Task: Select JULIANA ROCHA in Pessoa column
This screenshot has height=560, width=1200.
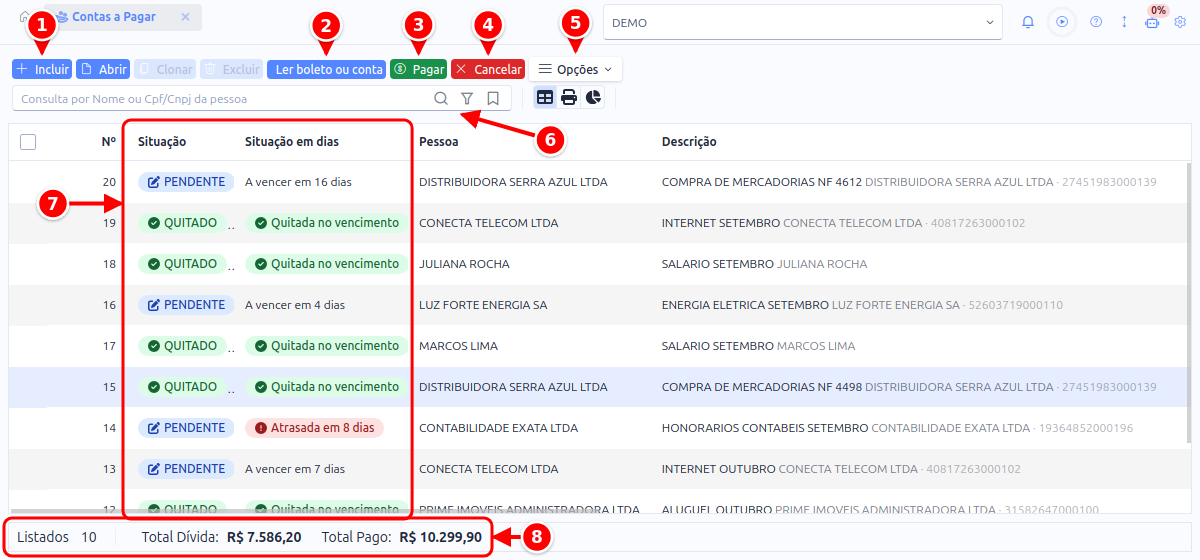Action: click(464, 264)
